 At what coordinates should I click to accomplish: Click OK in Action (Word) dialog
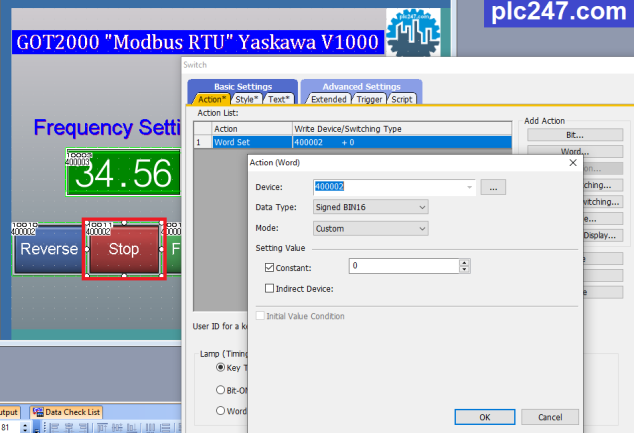pyautogui.click(x=485, y=417)
